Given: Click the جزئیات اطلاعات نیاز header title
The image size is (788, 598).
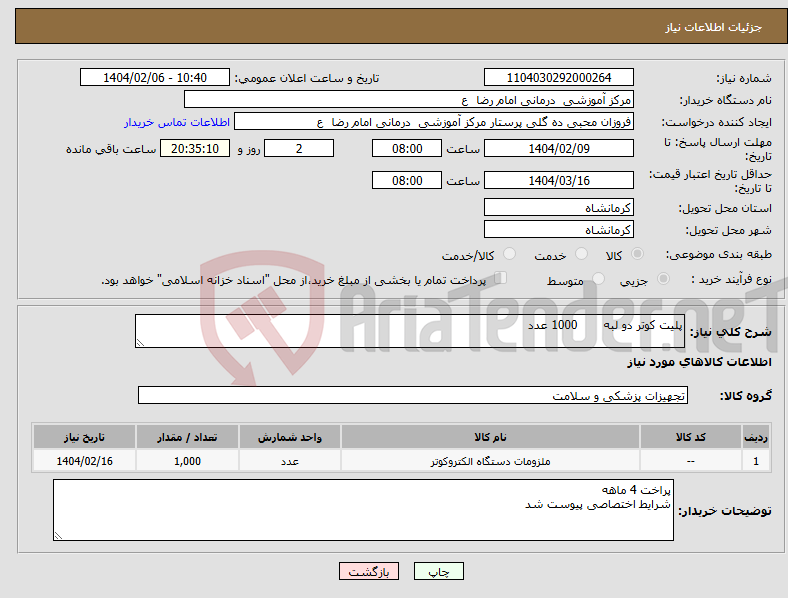Looking at the screenshot, I should click(x=713, y=27).
